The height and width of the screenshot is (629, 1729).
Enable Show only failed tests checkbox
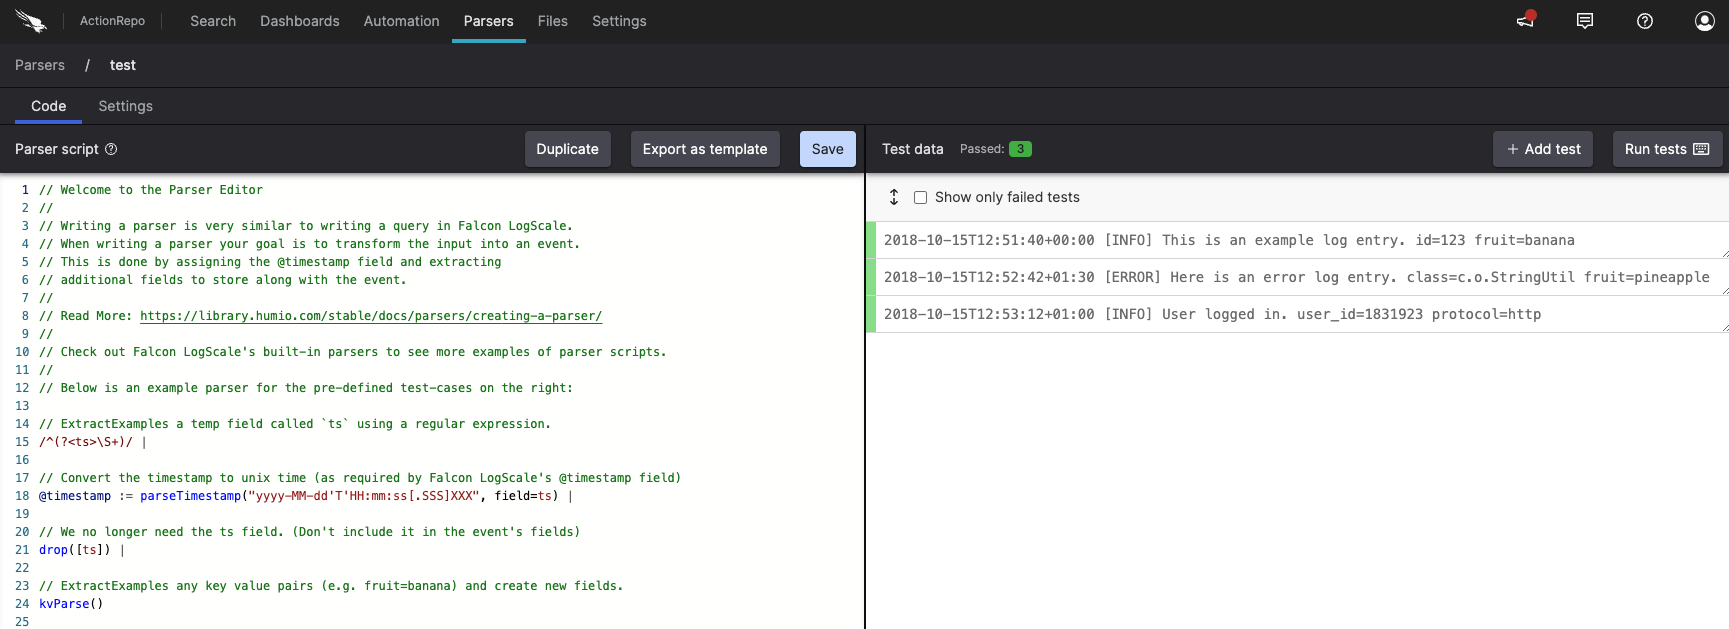pos(920,197)
